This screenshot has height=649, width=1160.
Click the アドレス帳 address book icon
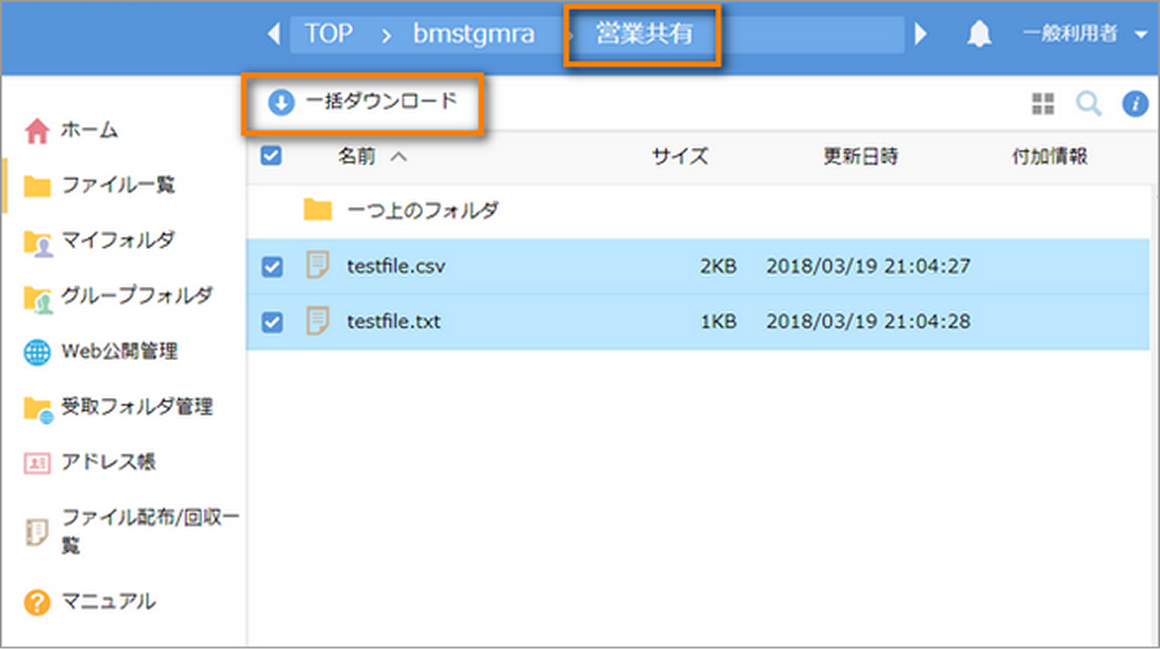tap(38, 463)
